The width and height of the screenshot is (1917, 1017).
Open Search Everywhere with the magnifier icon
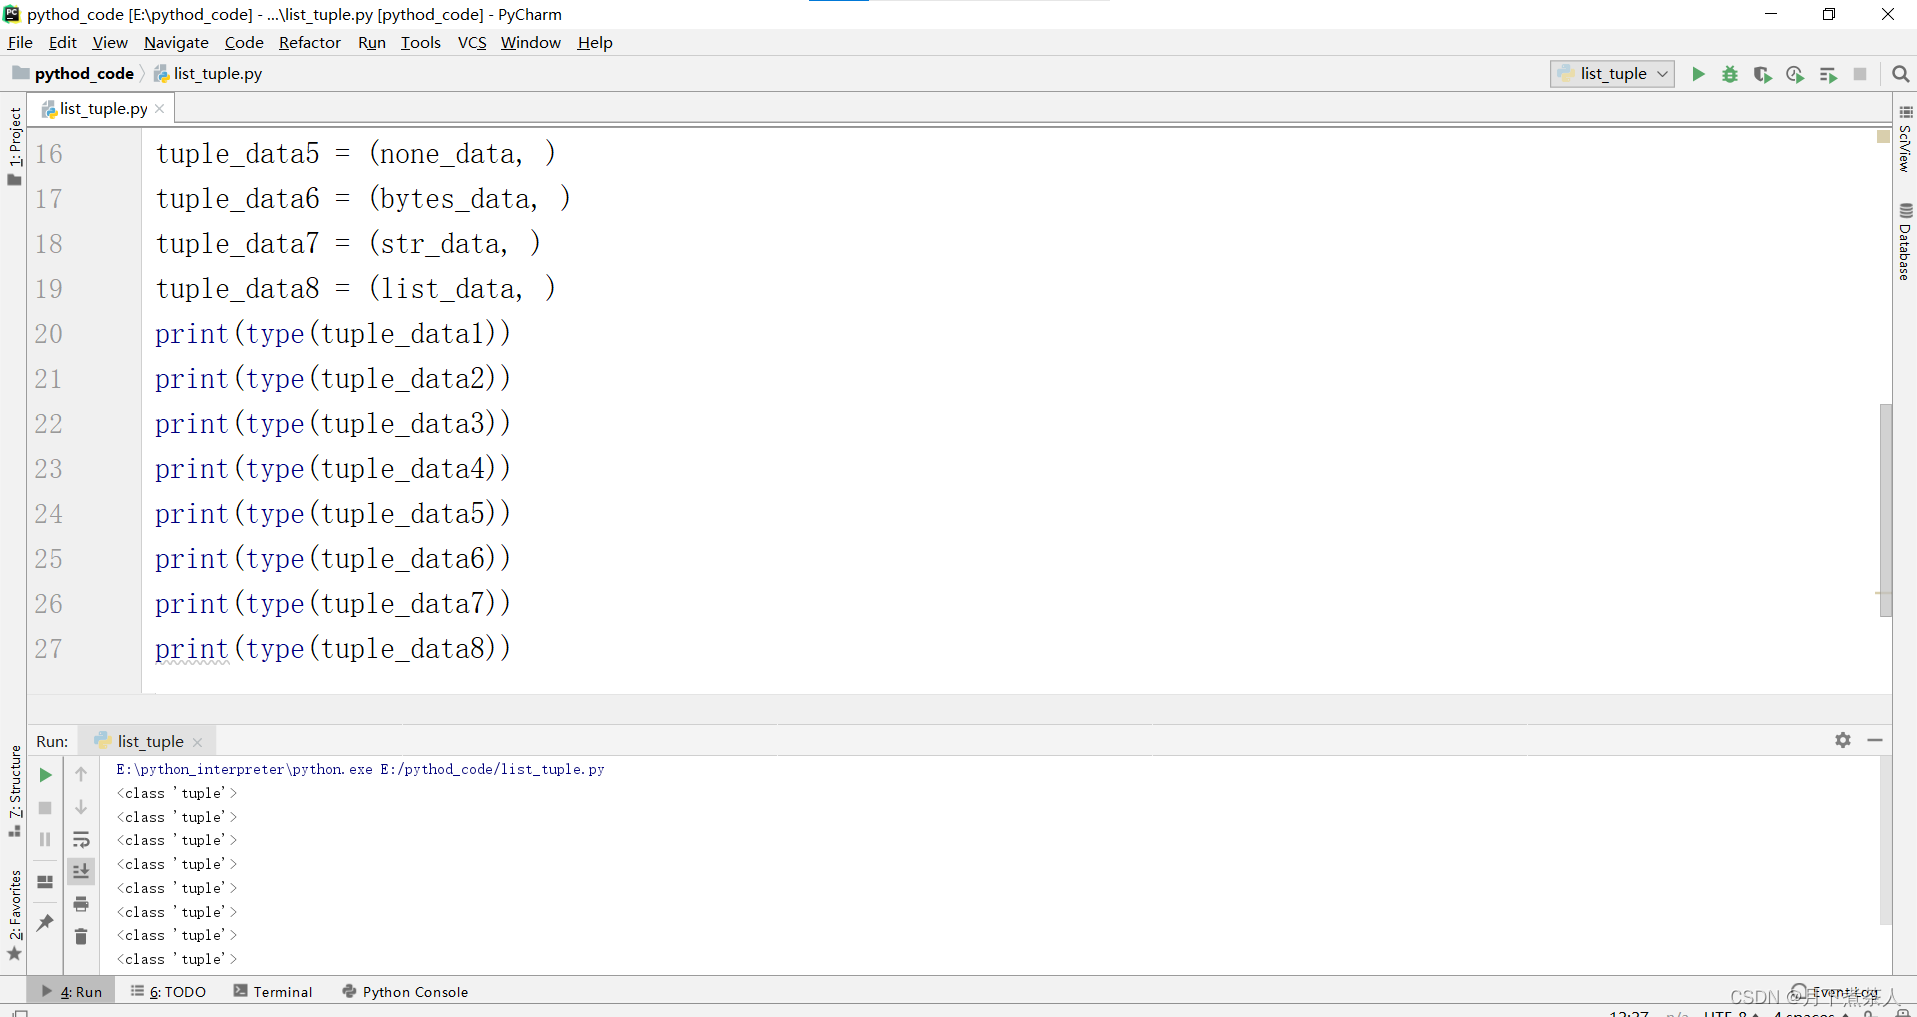point(1899,74)
